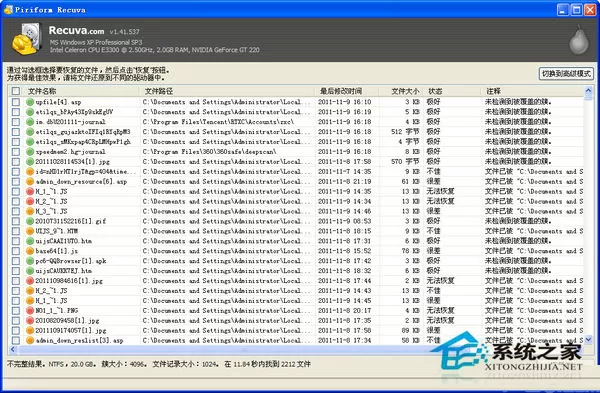600x393 pixels.
Task: Click red dot beside 20108209458[1].jpg
Action: click(x=30, y=321)
